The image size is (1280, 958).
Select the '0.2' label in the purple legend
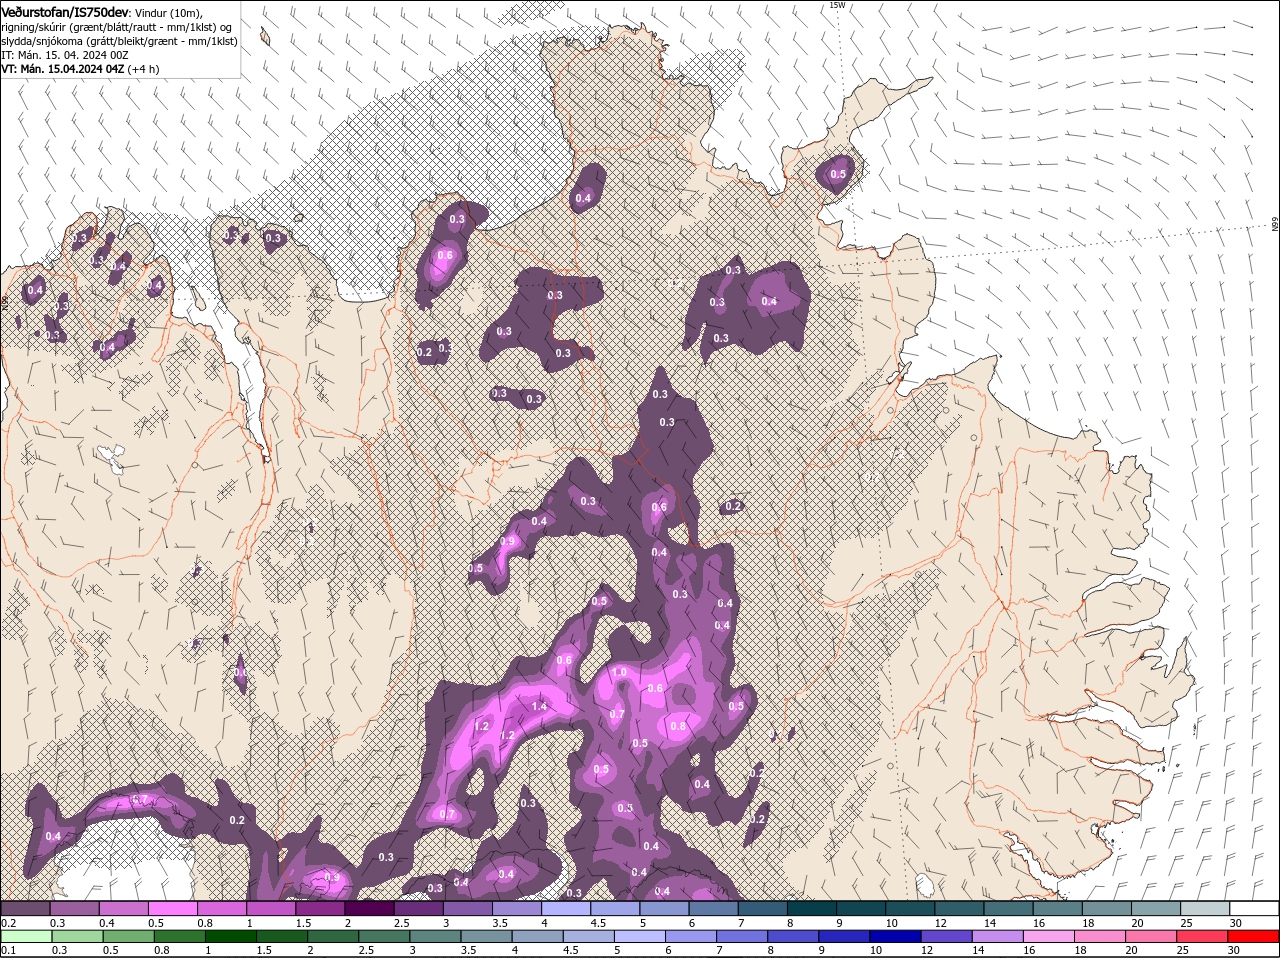[x=8, y=922]
